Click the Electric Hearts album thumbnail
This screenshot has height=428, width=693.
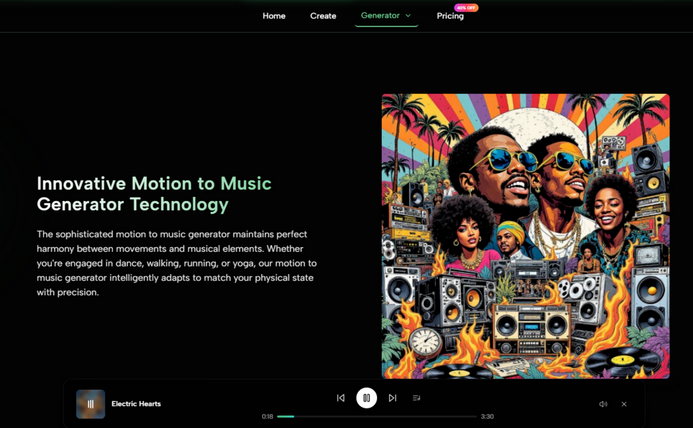coord(90,404)
